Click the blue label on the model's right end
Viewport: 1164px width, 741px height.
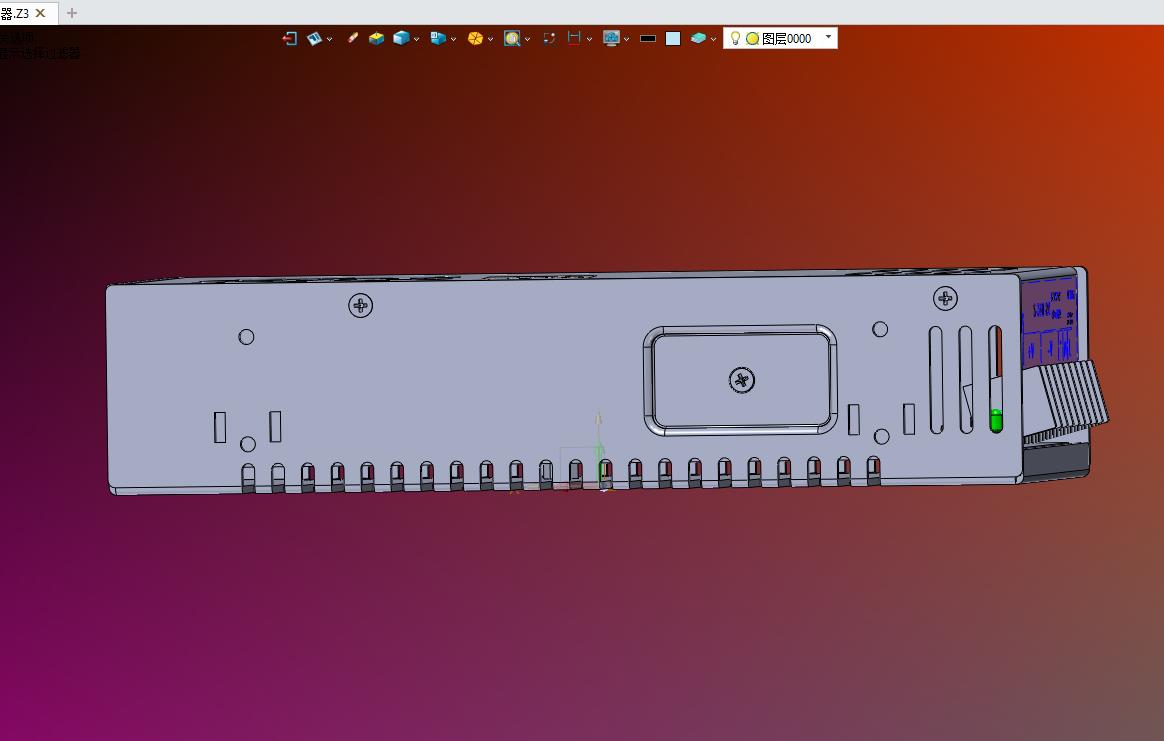tap(1050, 321)
